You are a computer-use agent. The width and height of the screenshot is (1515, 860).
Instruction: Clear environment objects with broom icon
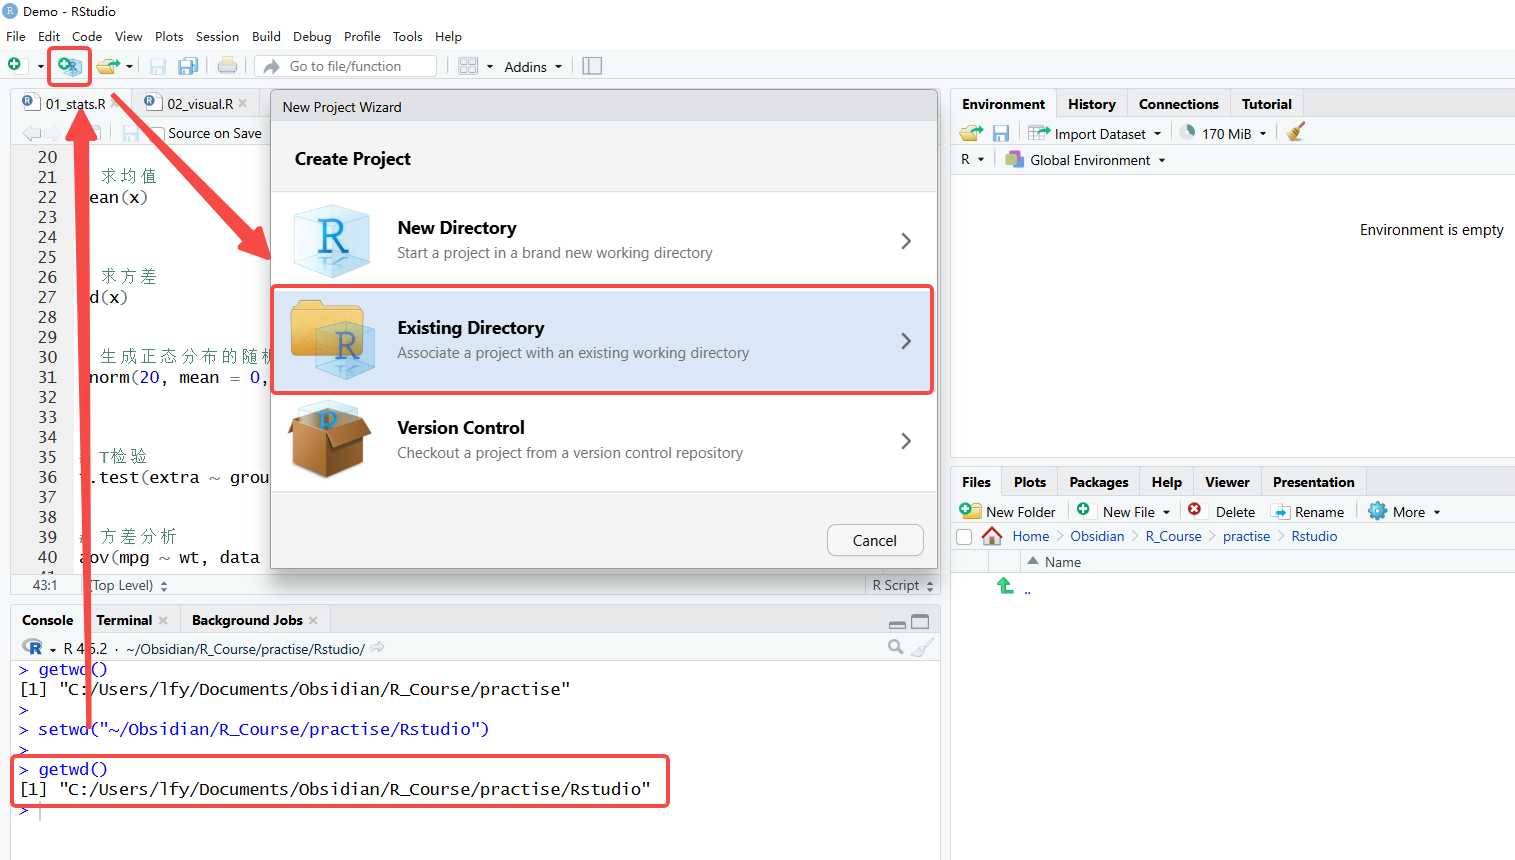(1295, 133)
